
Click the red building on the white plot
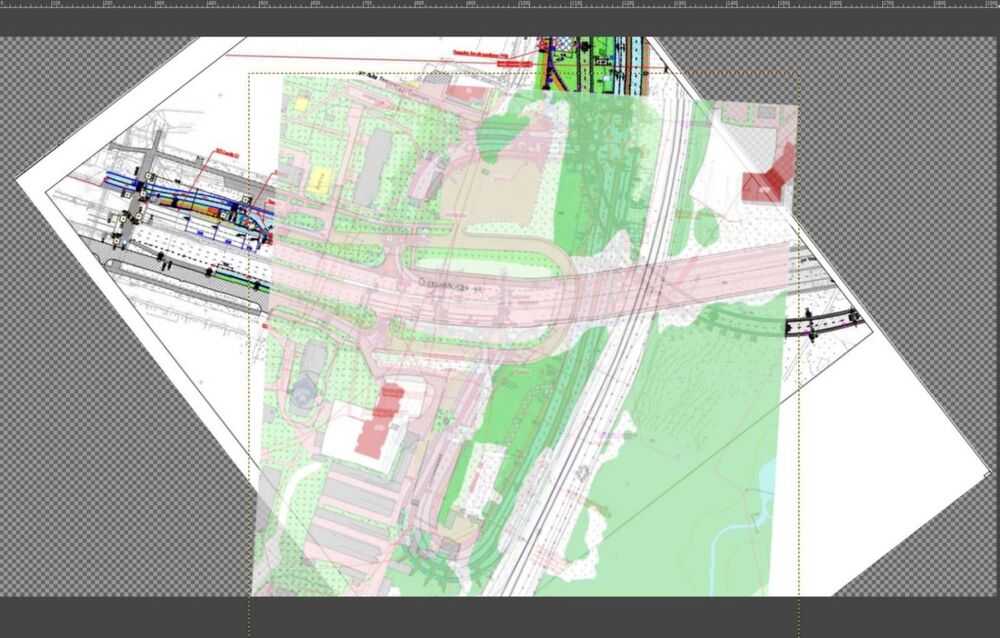click(x=379, y=420)
